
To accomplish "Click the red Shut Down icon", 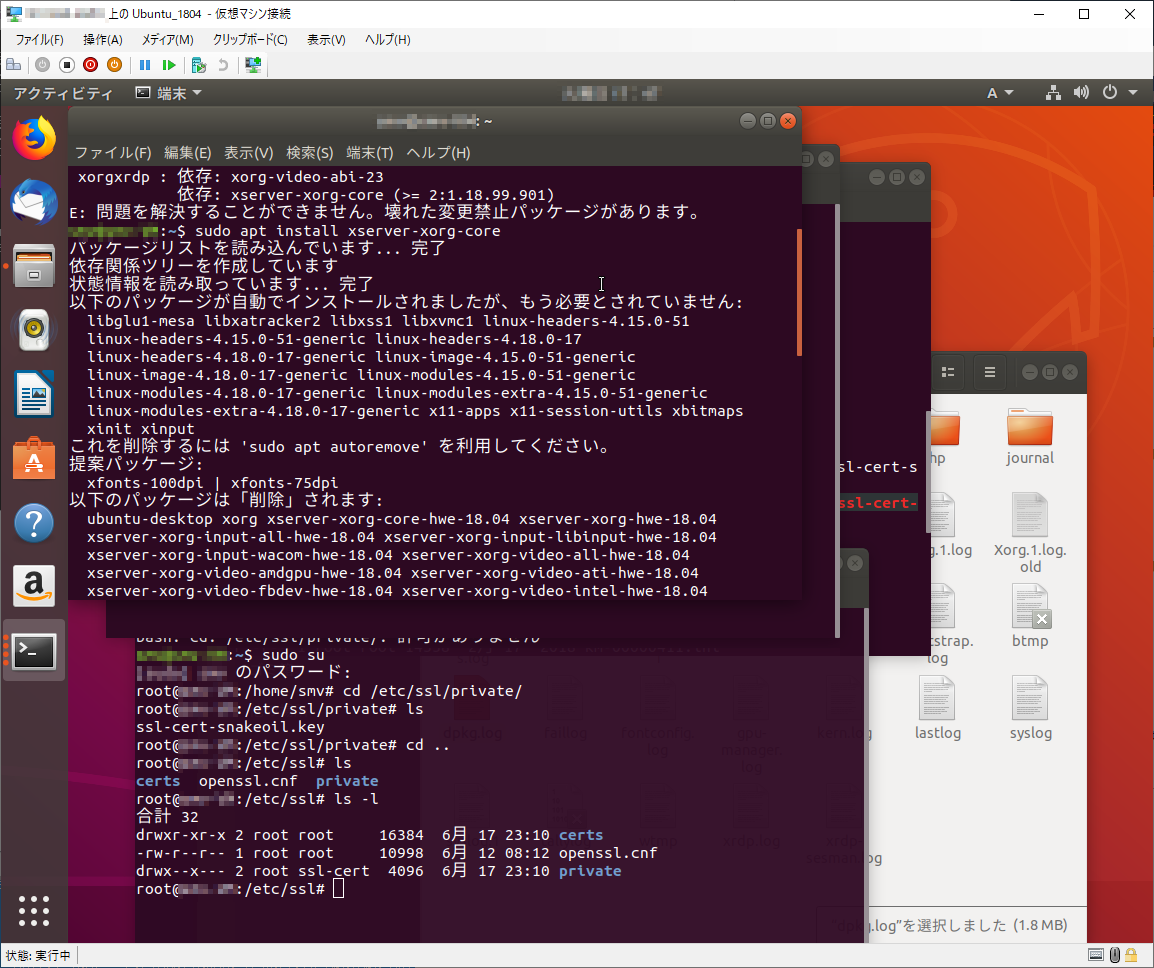I will pyautogui.click(x=91, y=65).
